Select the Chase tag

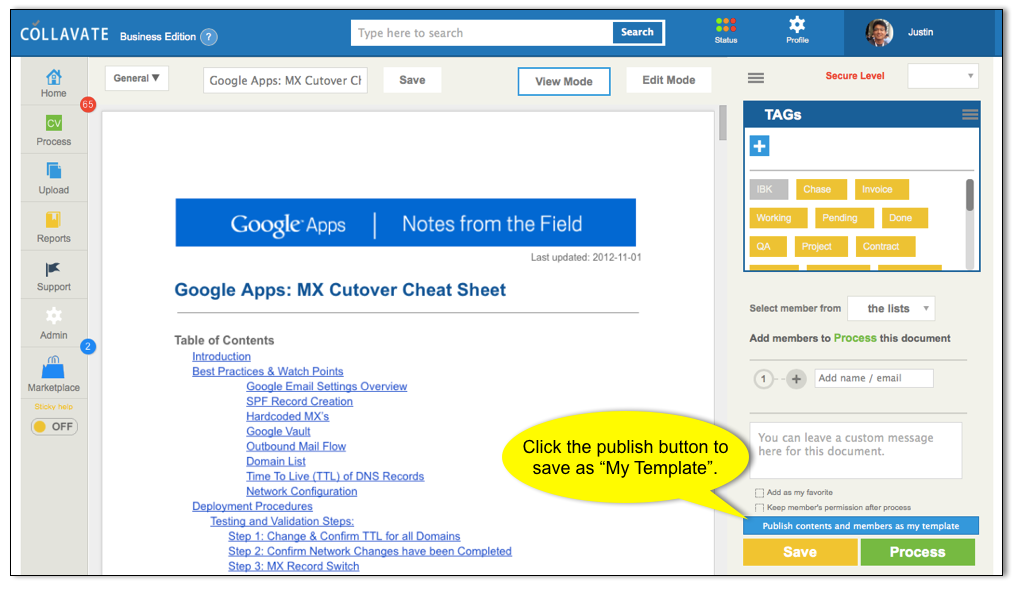(821, 190)
